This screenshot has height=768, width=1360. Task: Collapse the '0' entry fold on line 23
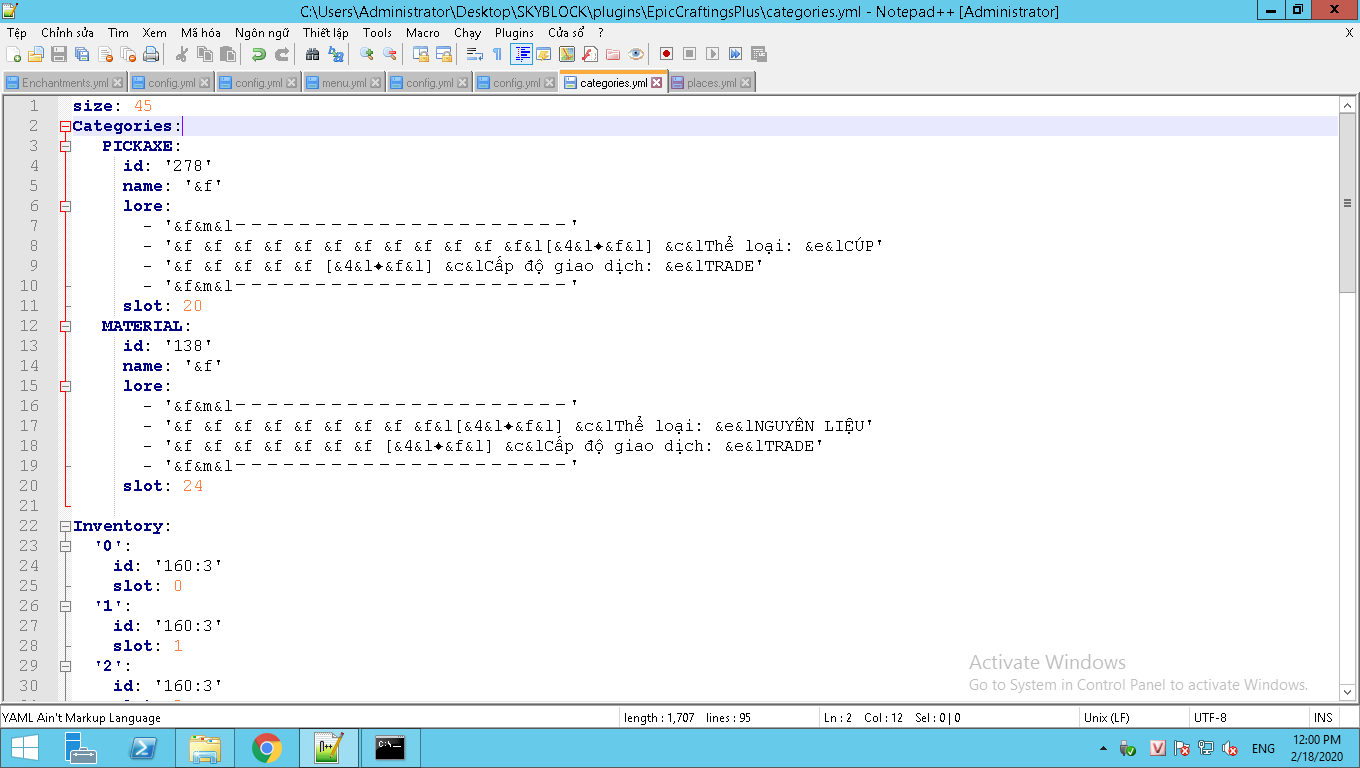[66, 546]
